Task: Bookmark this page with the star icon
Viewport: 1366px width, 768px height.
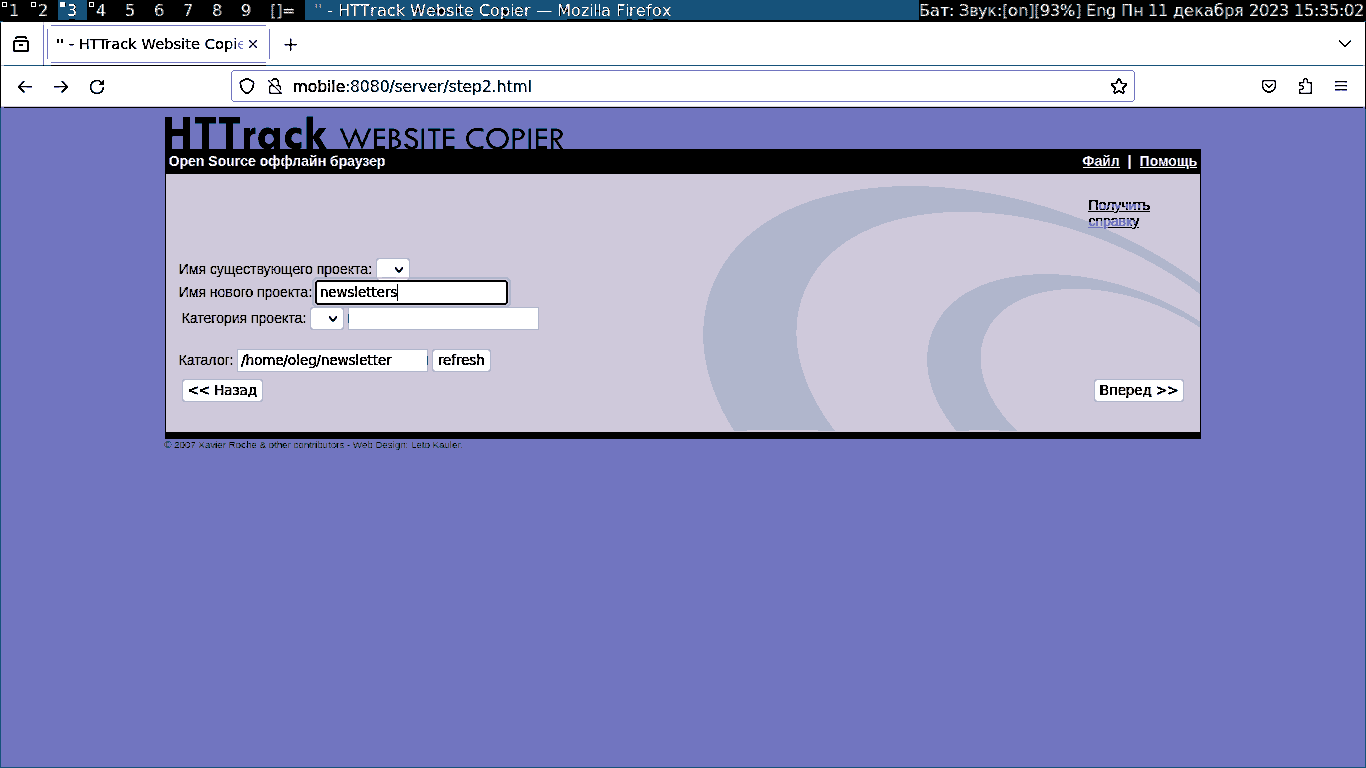Action: (1118, 87)
